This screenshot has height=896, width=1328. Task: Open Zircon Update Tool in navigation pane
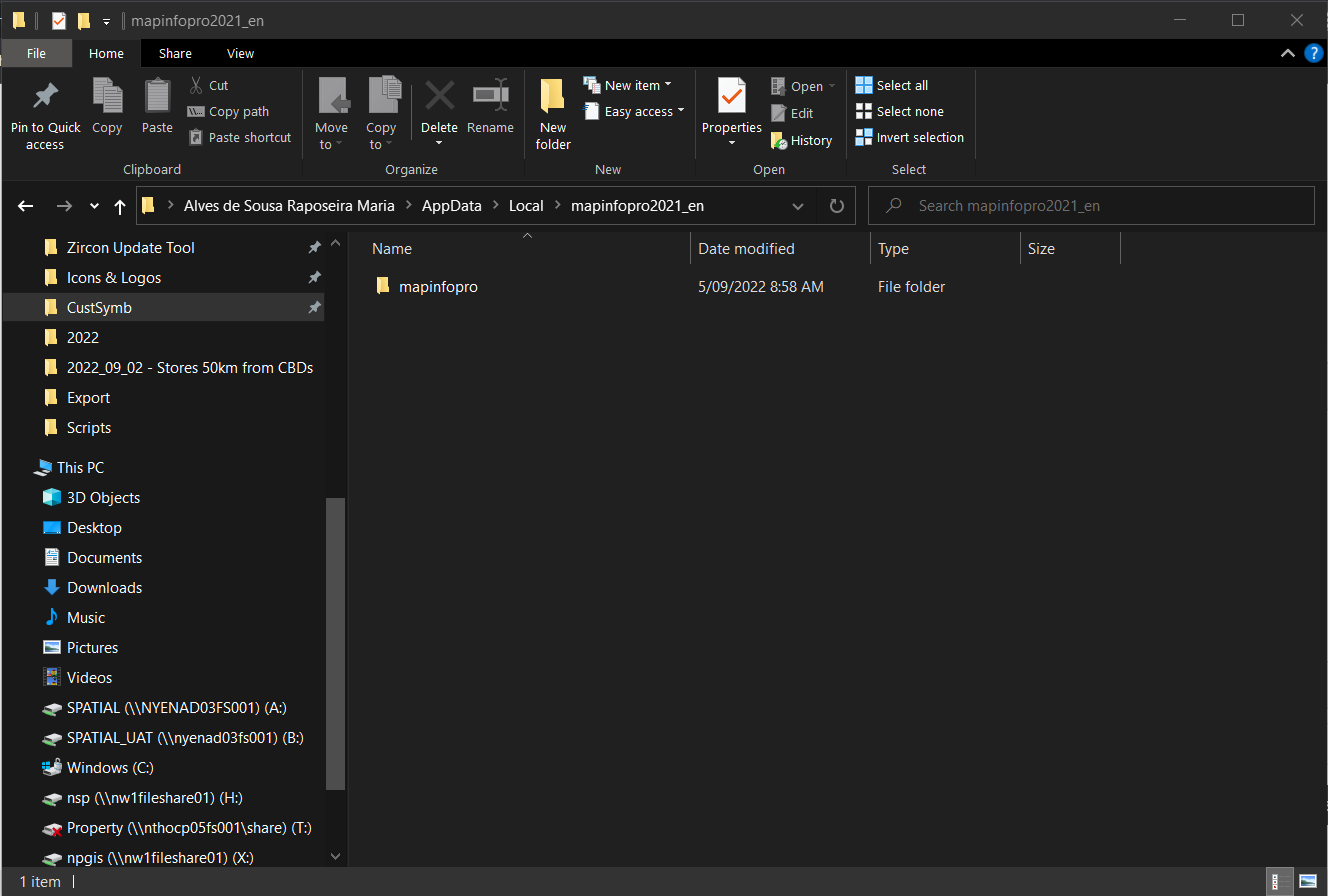coord(131,248)
